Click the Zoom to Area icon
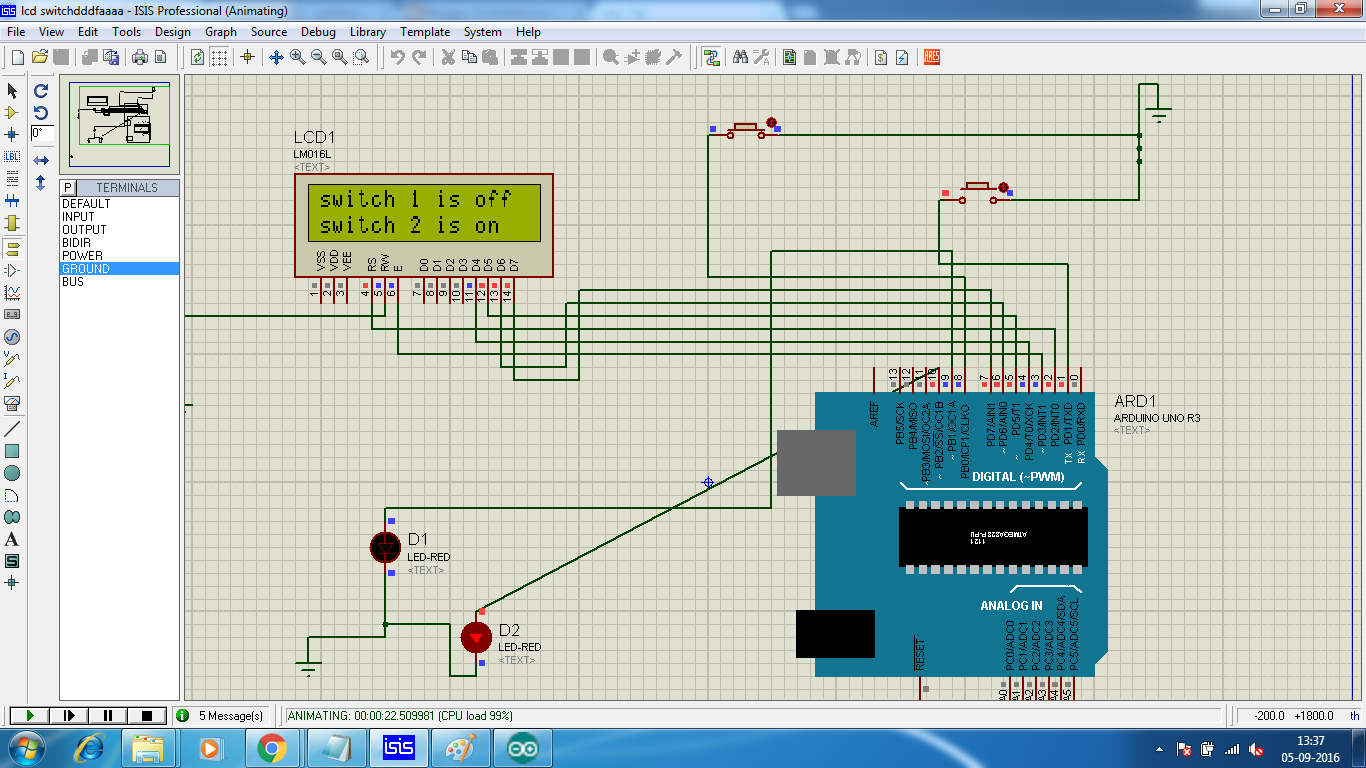This screenshot has width=1366, height=768. (361, 58)
